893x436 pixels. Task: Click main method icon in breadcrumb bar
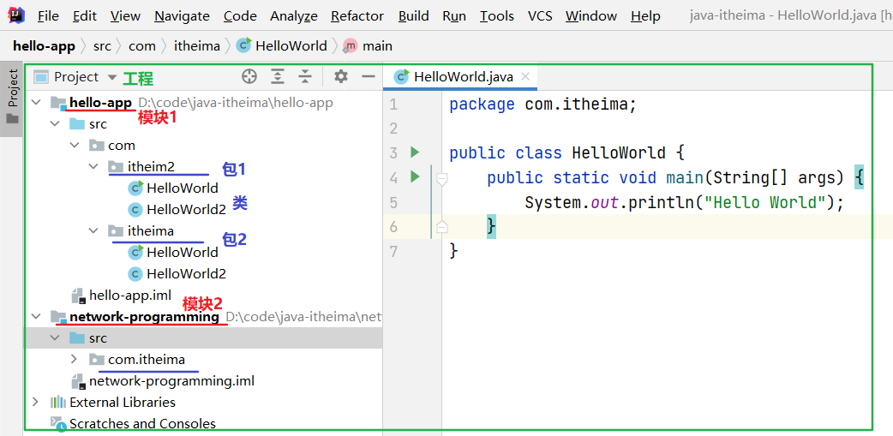click(350, 46)
